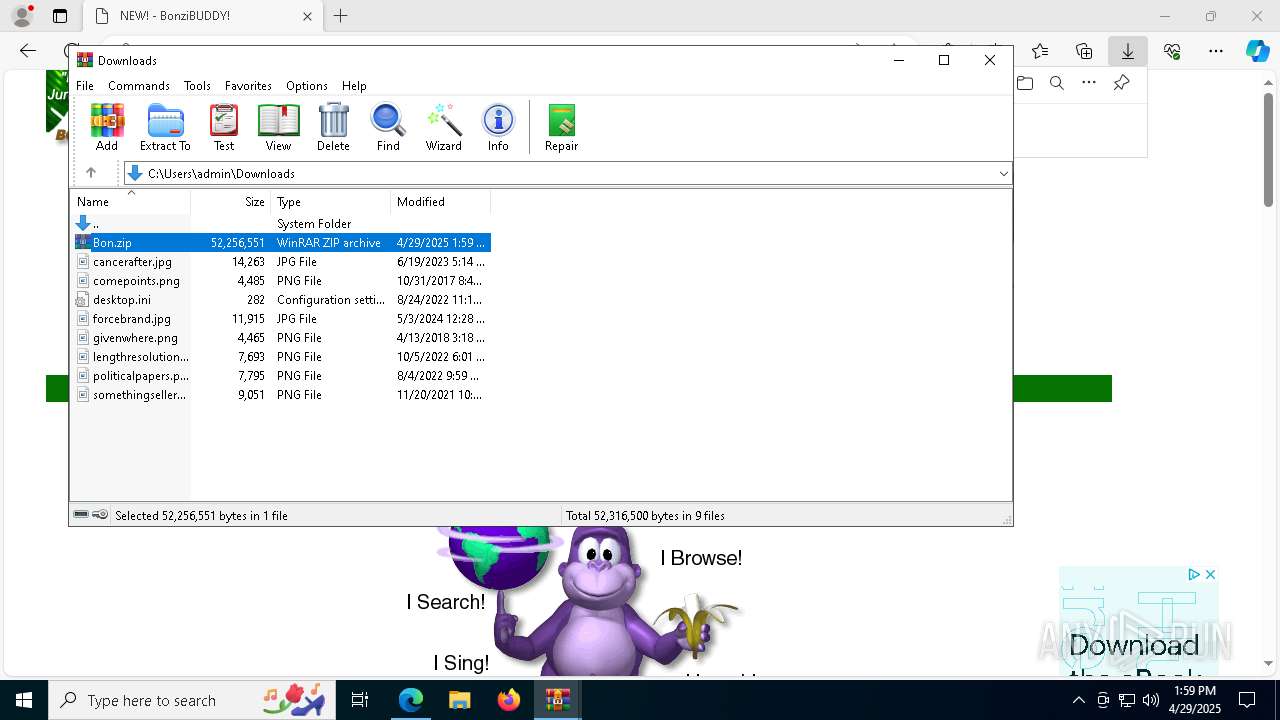This screenshot has height=720, width=1280.
Task: Open Browser essentials heart icon
Action: [1172, 51]
